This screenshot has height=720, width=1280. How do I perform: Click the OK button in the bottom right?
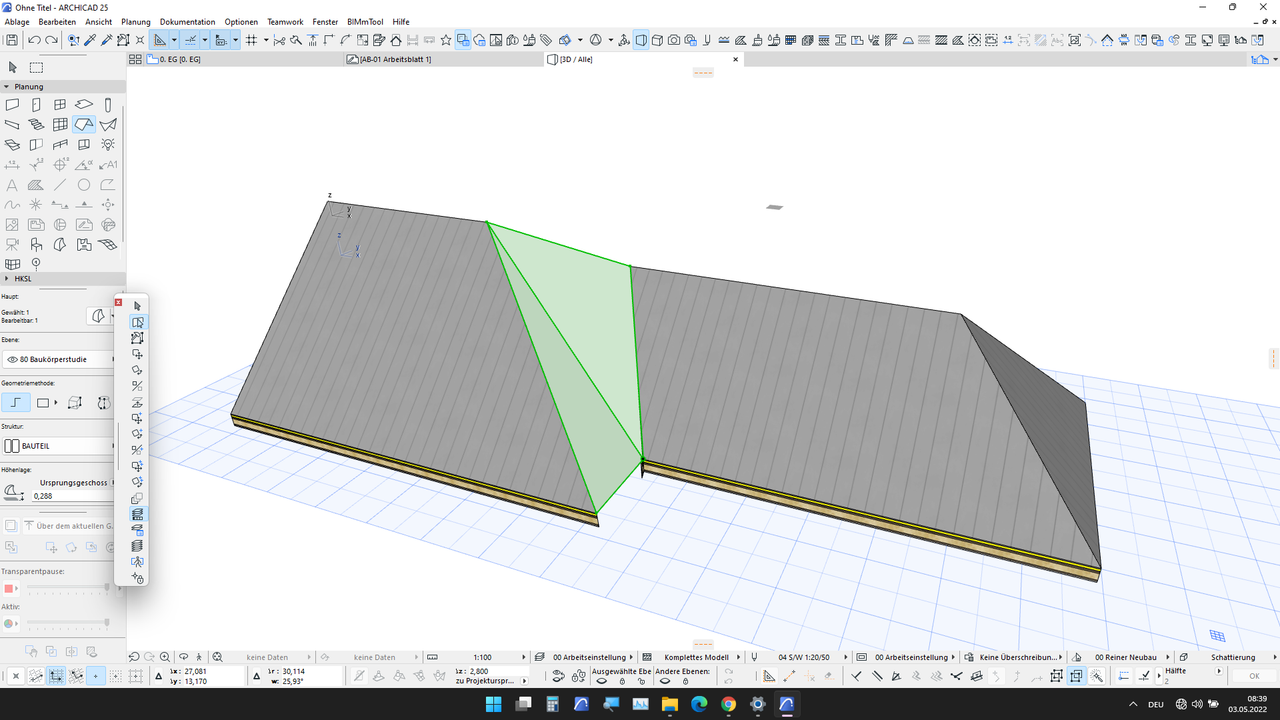coord(1253,675)
